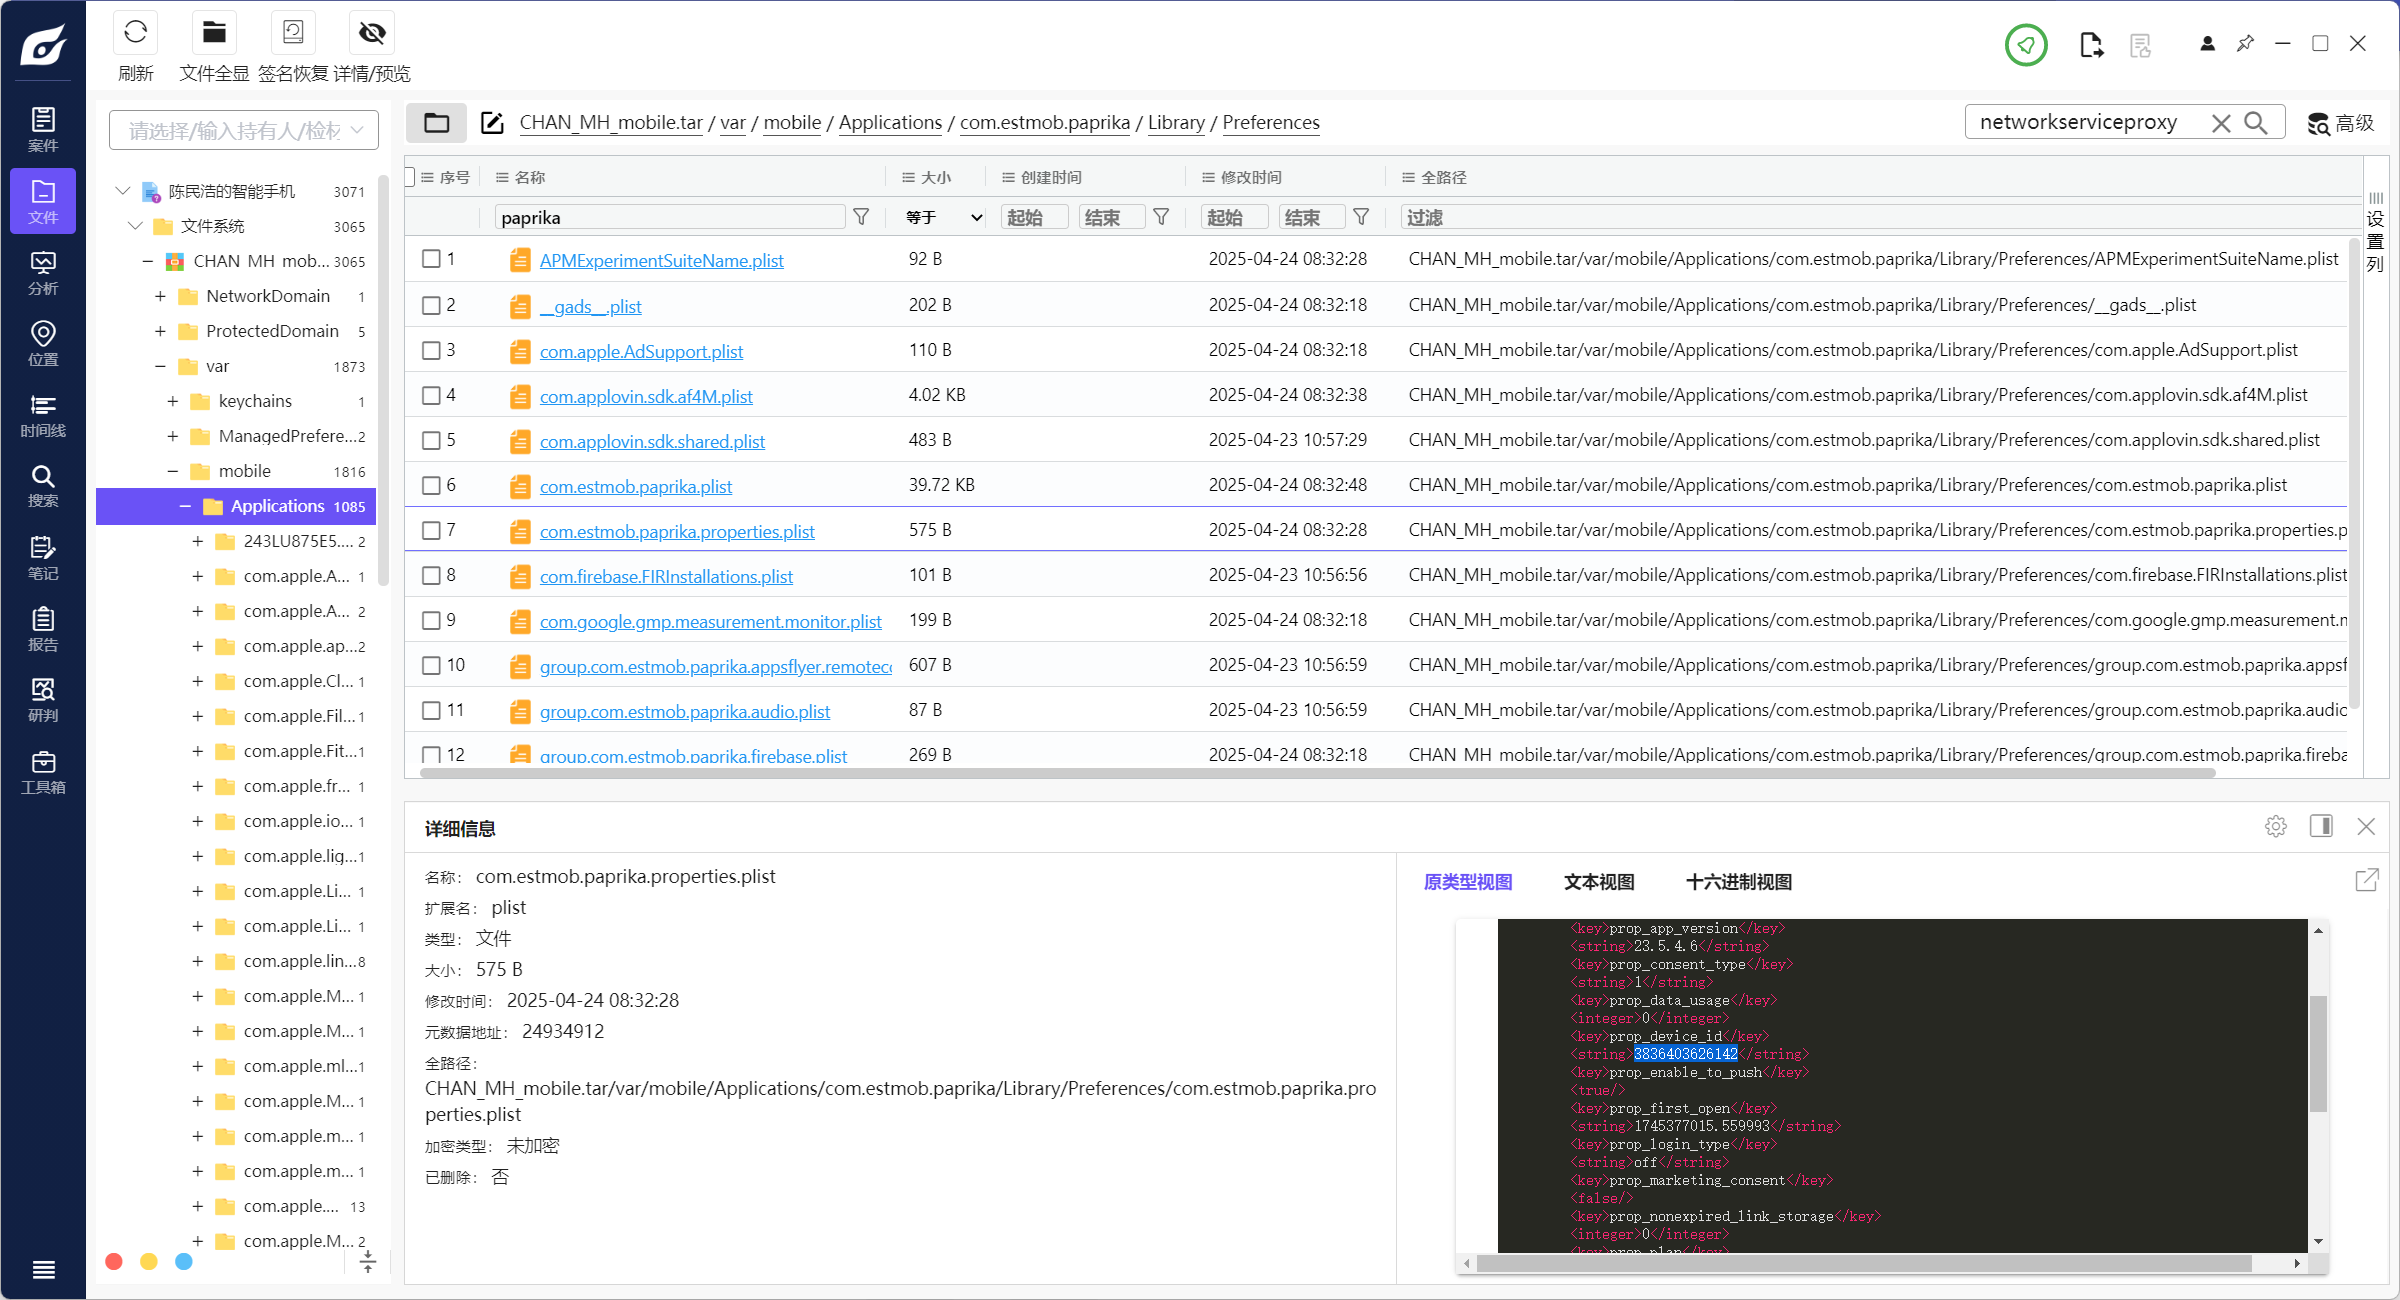
Task: Click the Signature Recovery (签名恢复) icon
Action: (293, 33)
